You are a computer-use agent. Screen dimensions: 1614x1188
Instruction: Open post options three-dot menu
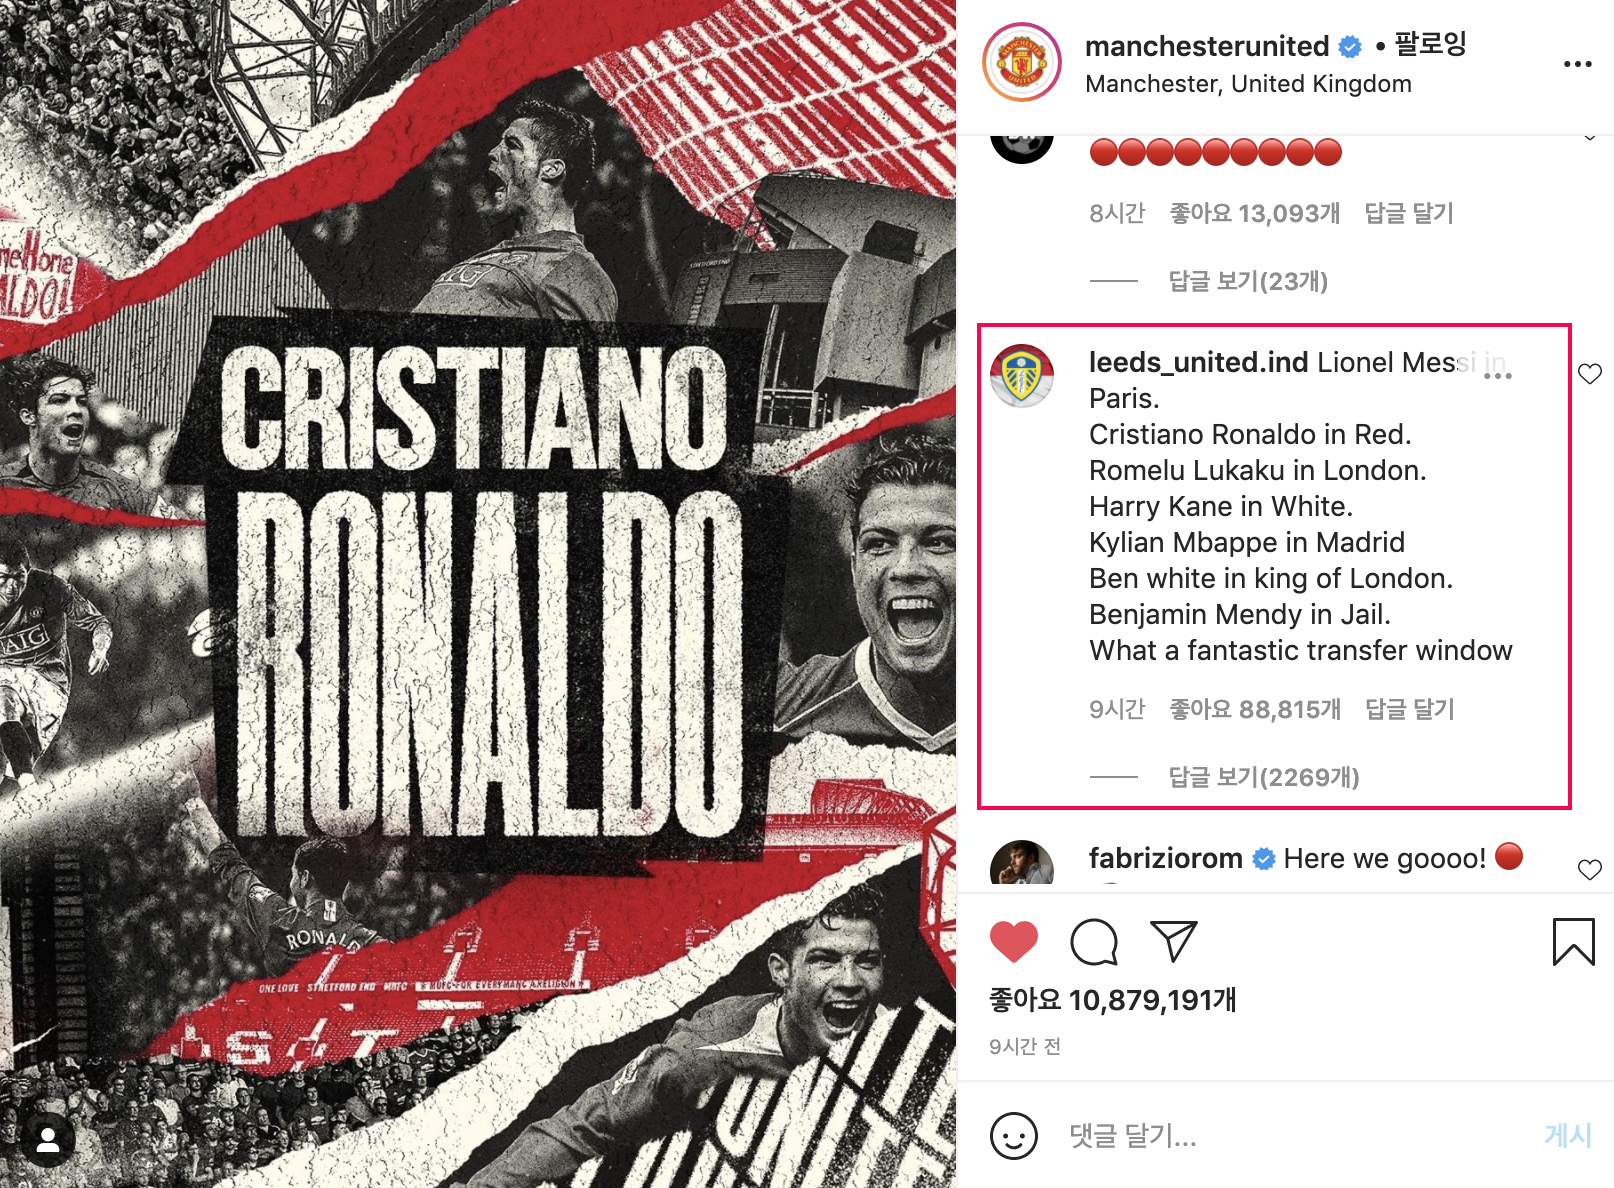1577,64
